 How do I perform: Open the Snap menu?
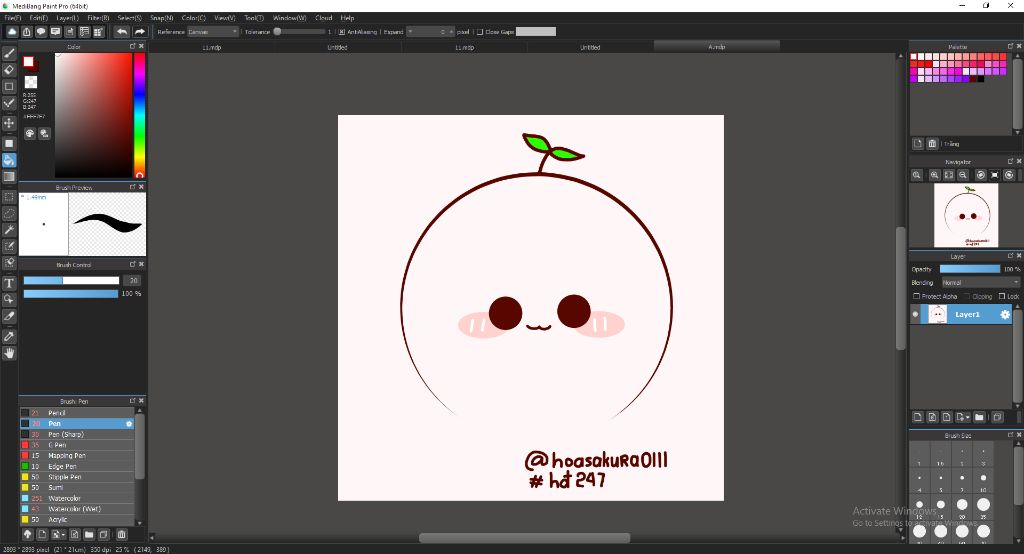click(x=161, y=18)
